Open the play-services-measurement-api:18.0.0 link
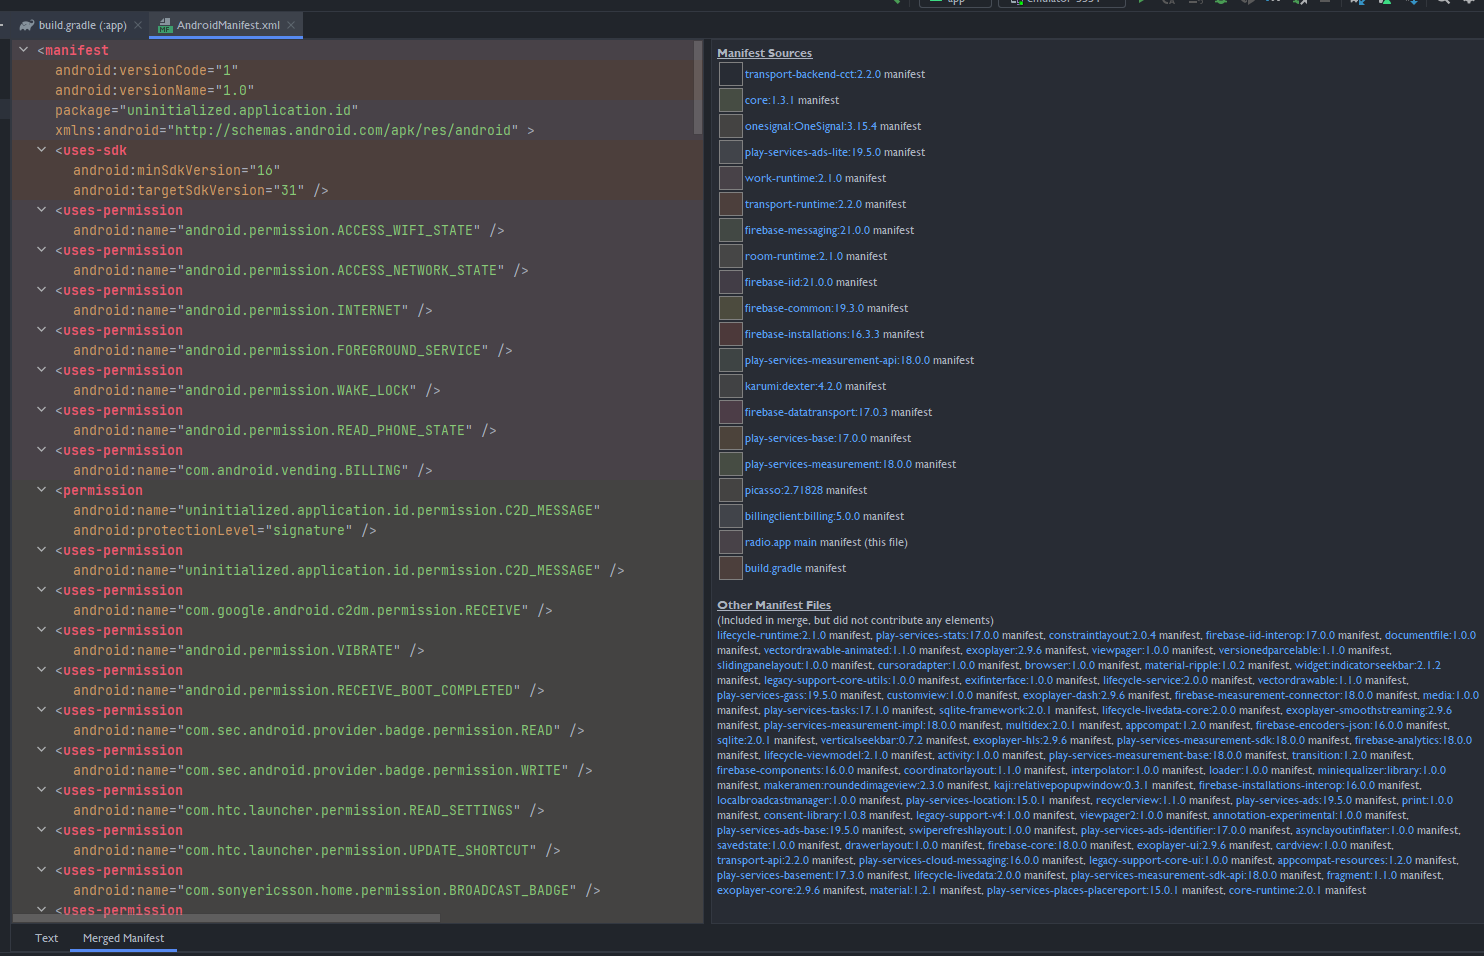The height and width of the screenshot is (956, 1484). point(837,360)
